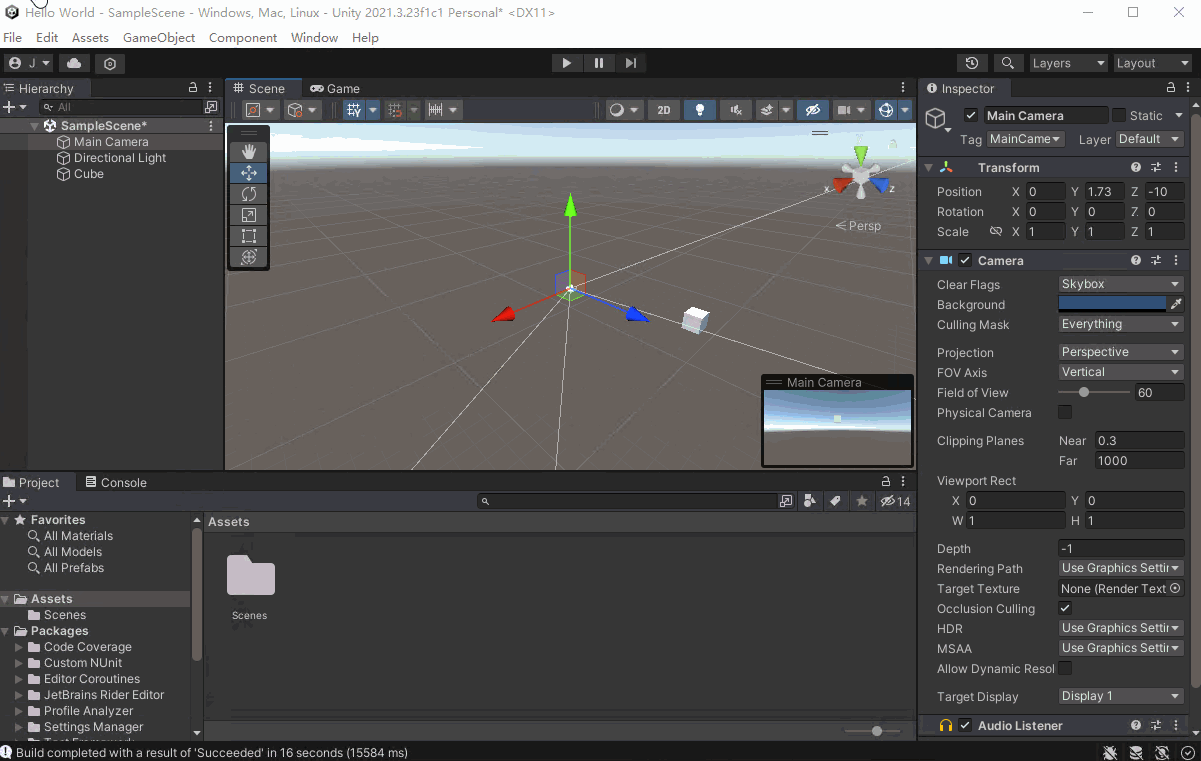The width and height of the screenshot is (1201, 761).
Task: Select the Rect tool
Action: point(249,236)
